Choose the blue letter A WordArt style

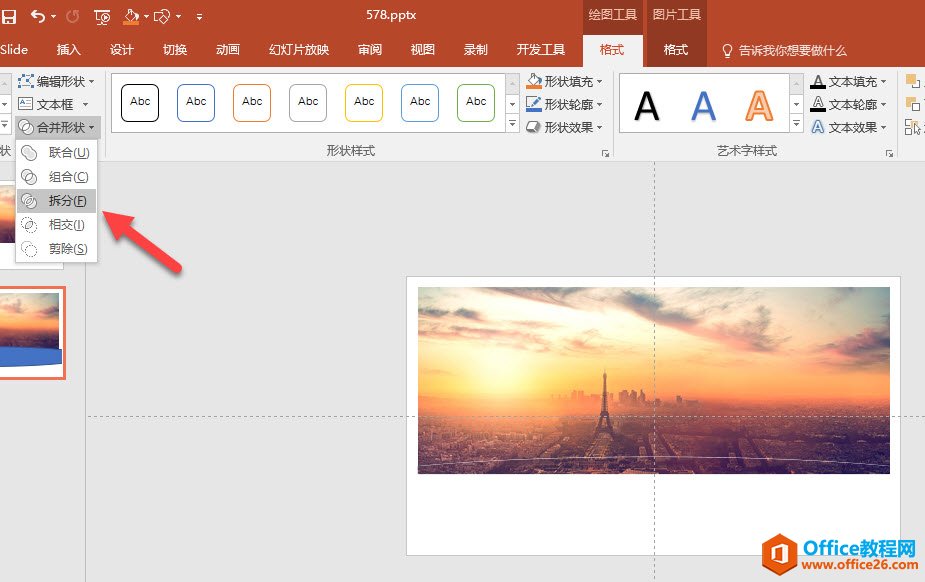[x=704, y=104]
